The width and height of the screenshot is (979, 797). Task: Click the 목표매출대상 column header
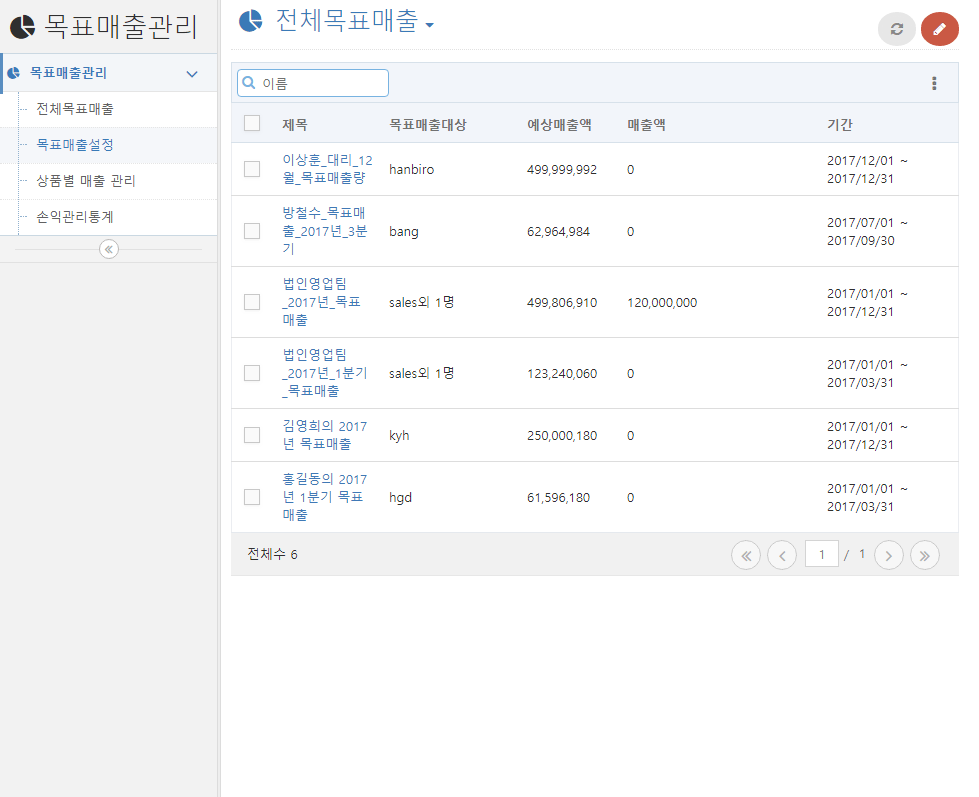pyautogui.click(x=428, y=124)
